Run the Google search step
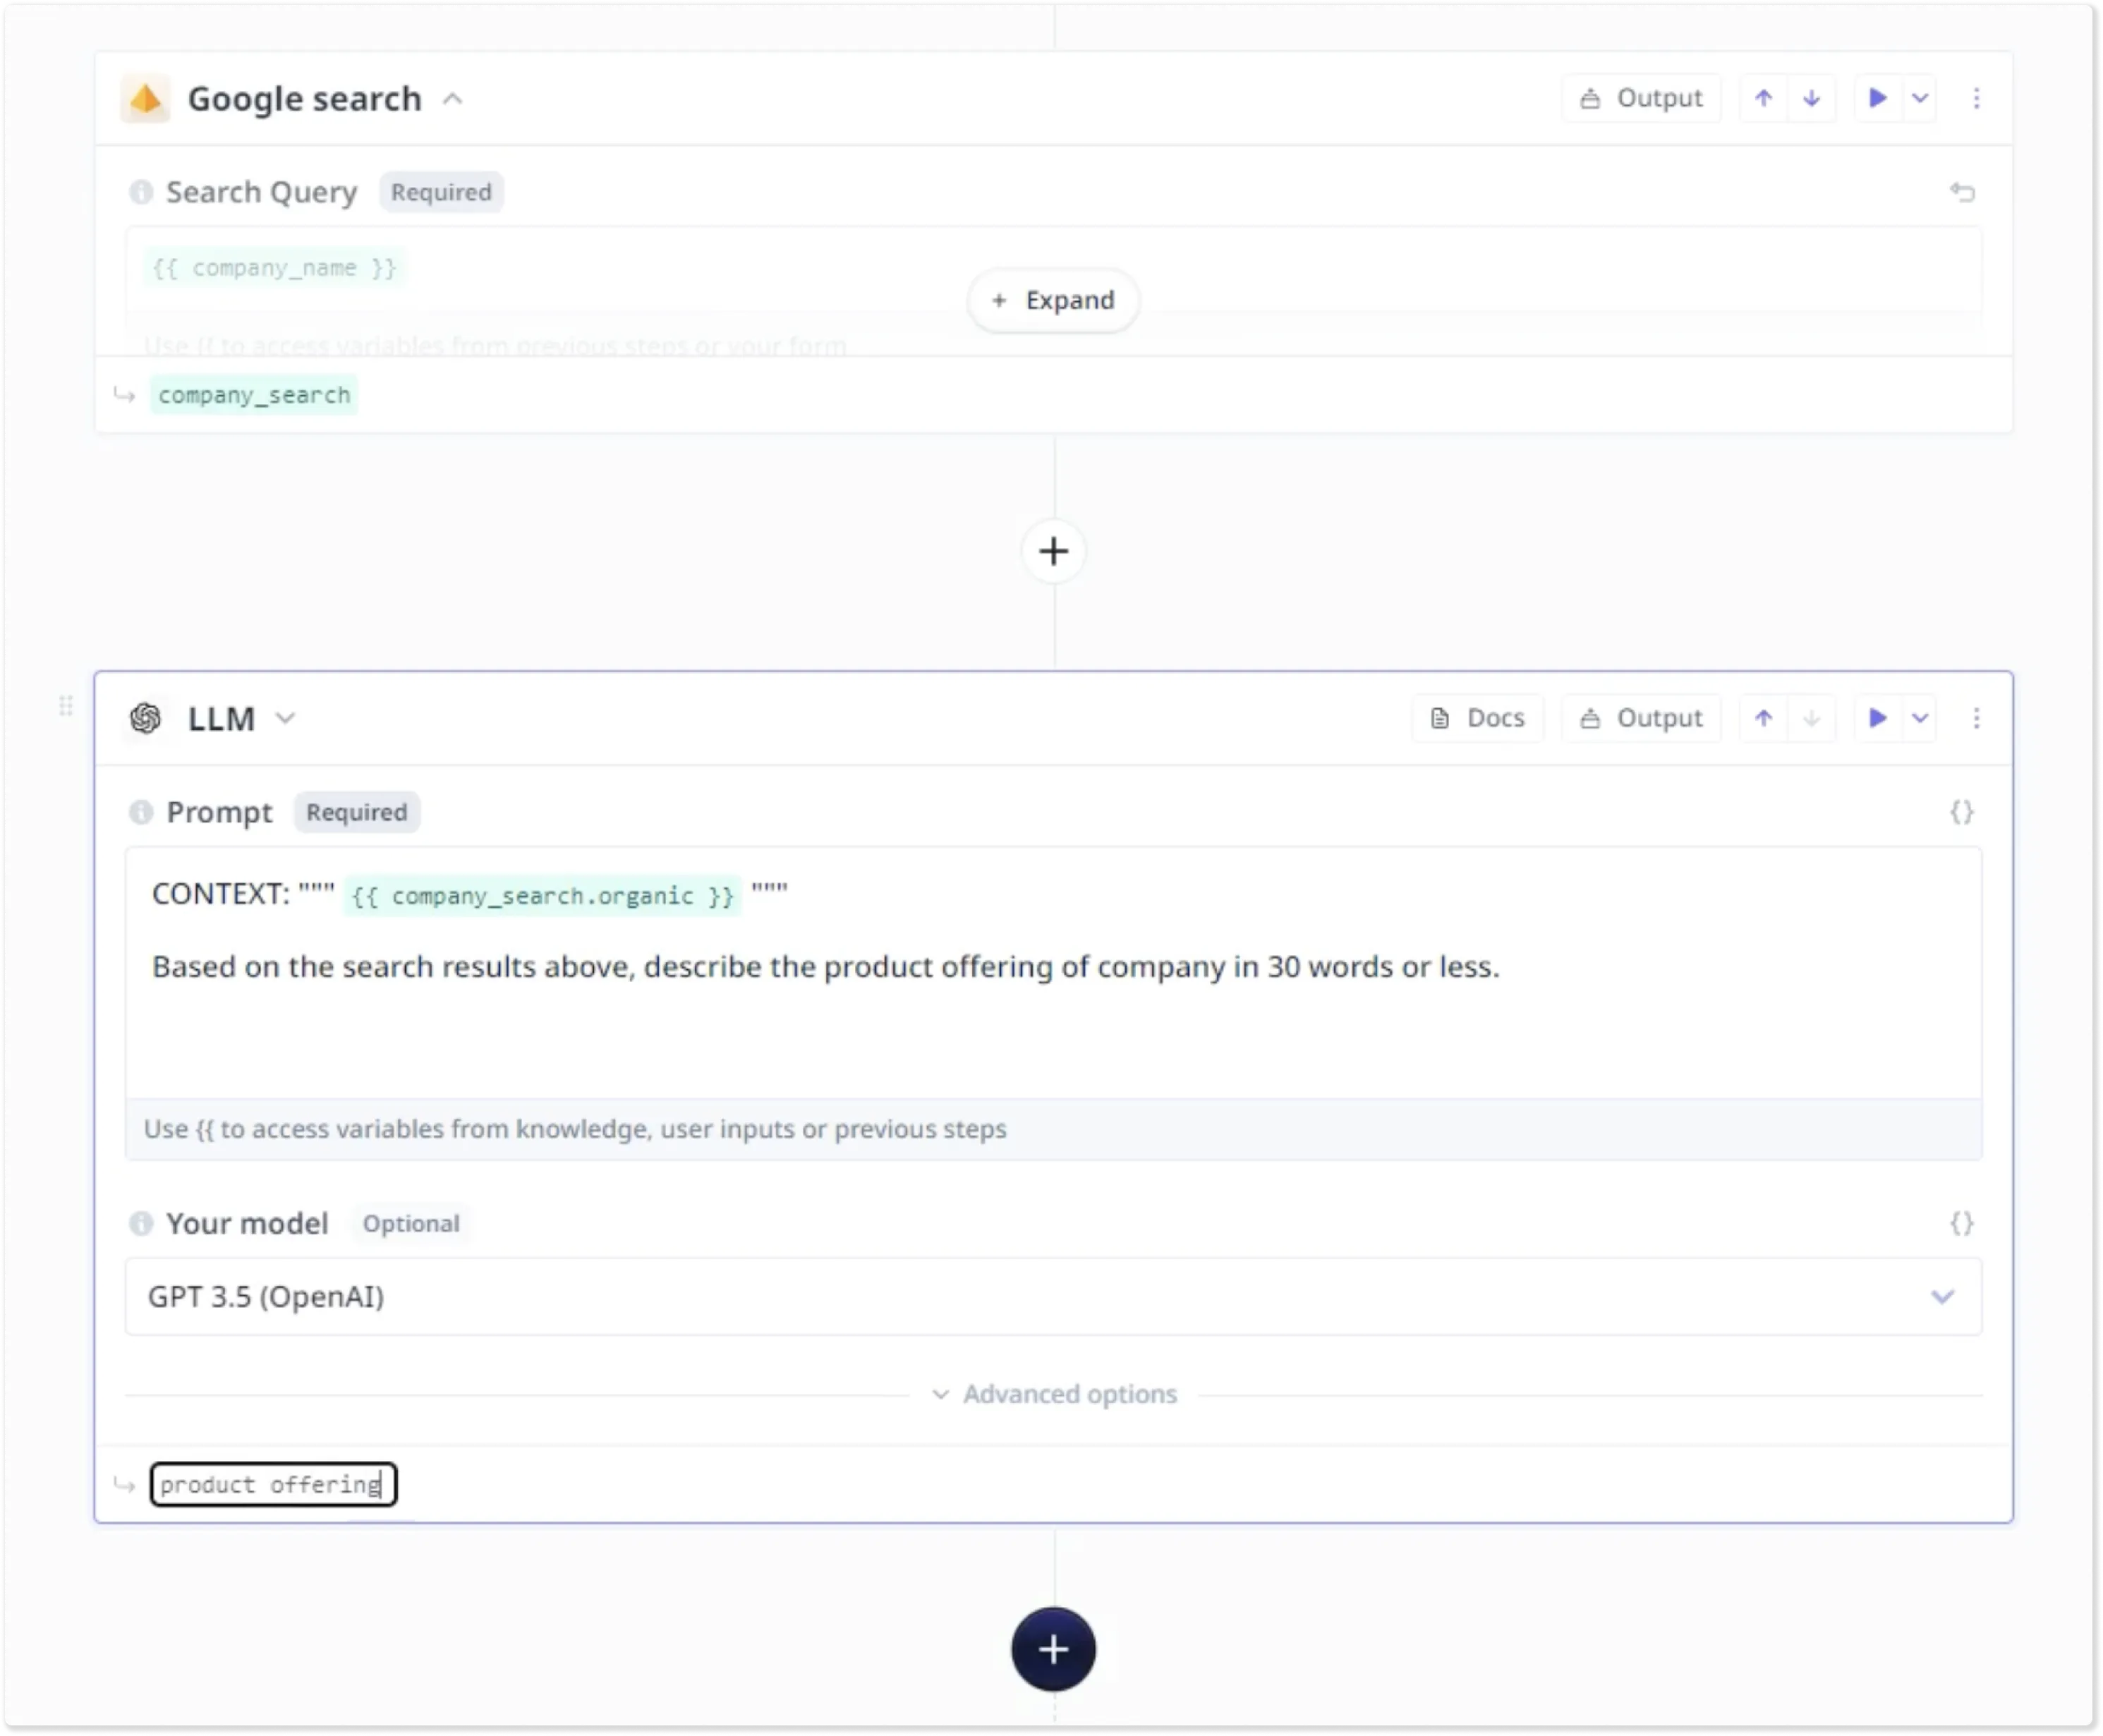 click(1877, 98)
